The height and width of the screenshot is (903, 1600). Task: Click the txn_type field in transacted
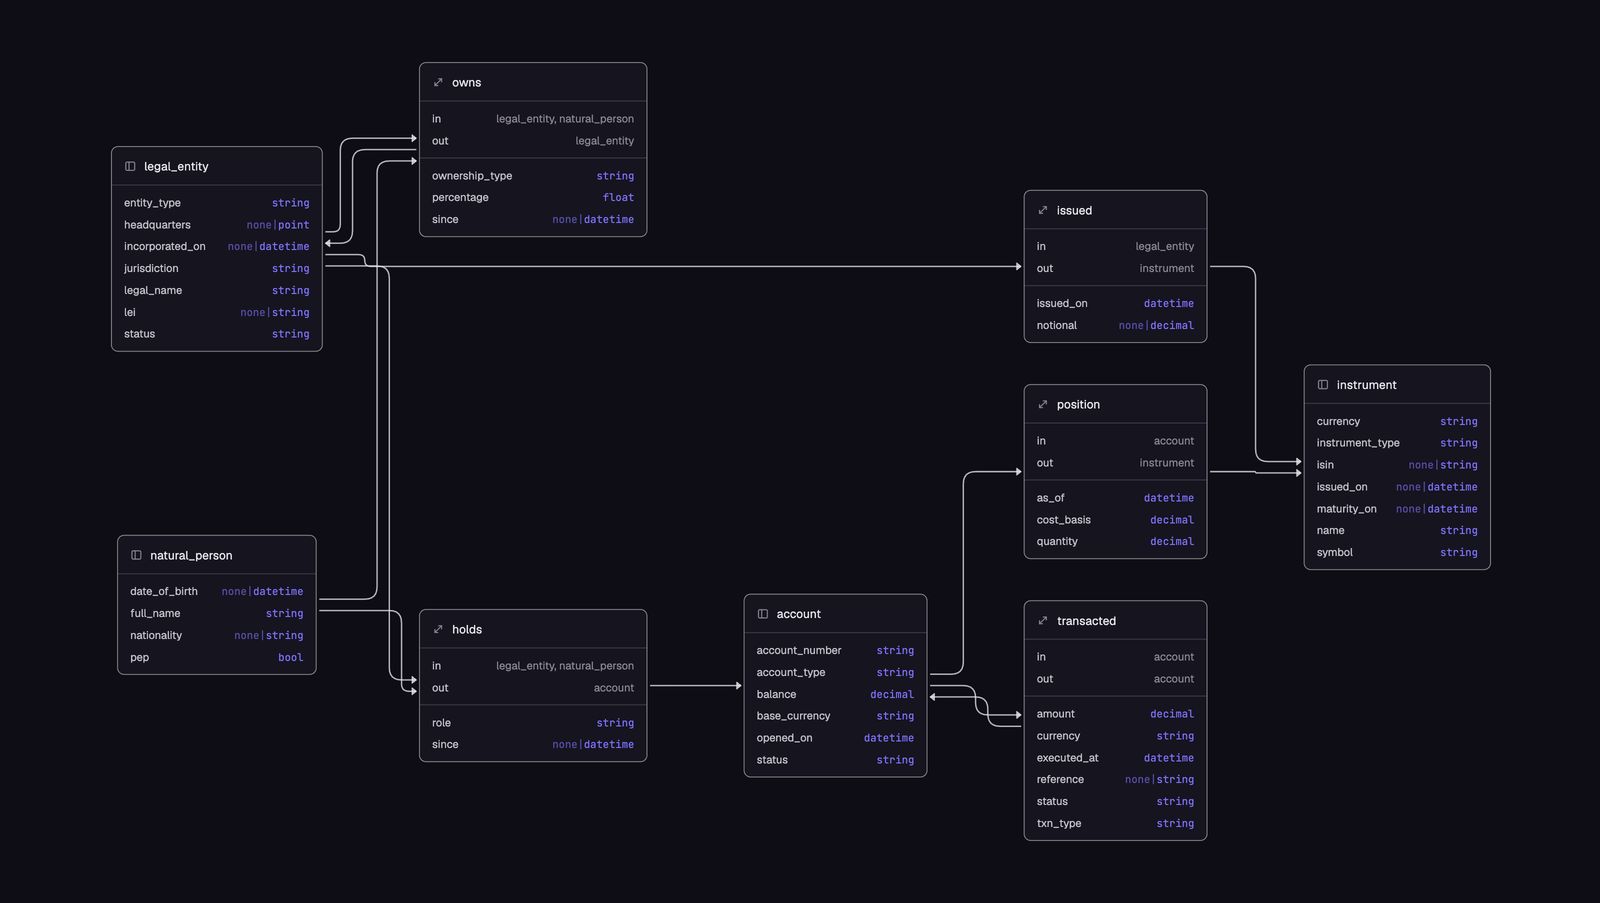(1115, 823)
